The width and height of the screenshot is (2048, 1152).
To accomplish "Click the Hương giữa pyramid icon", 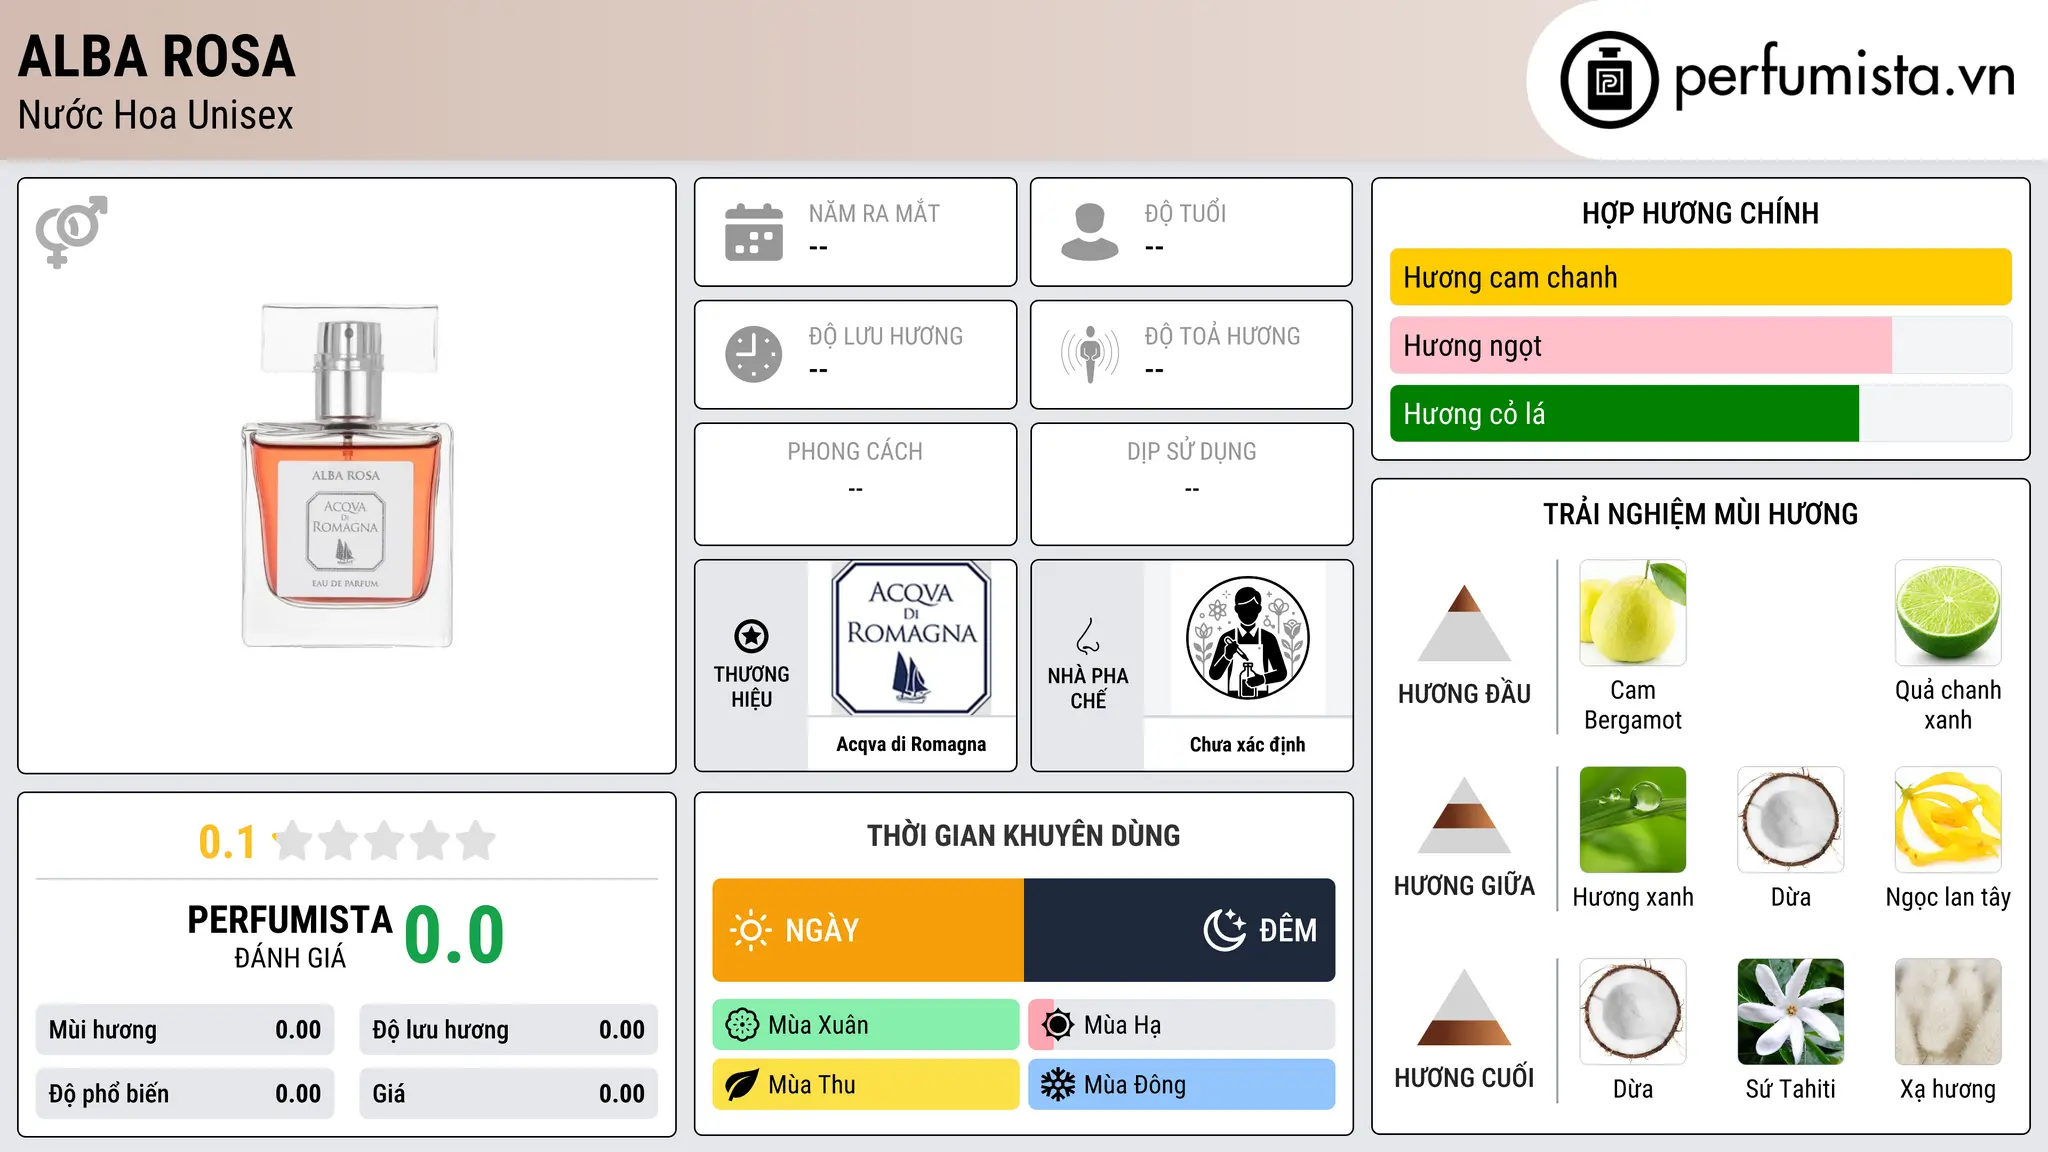I will tap(1464, 815).
